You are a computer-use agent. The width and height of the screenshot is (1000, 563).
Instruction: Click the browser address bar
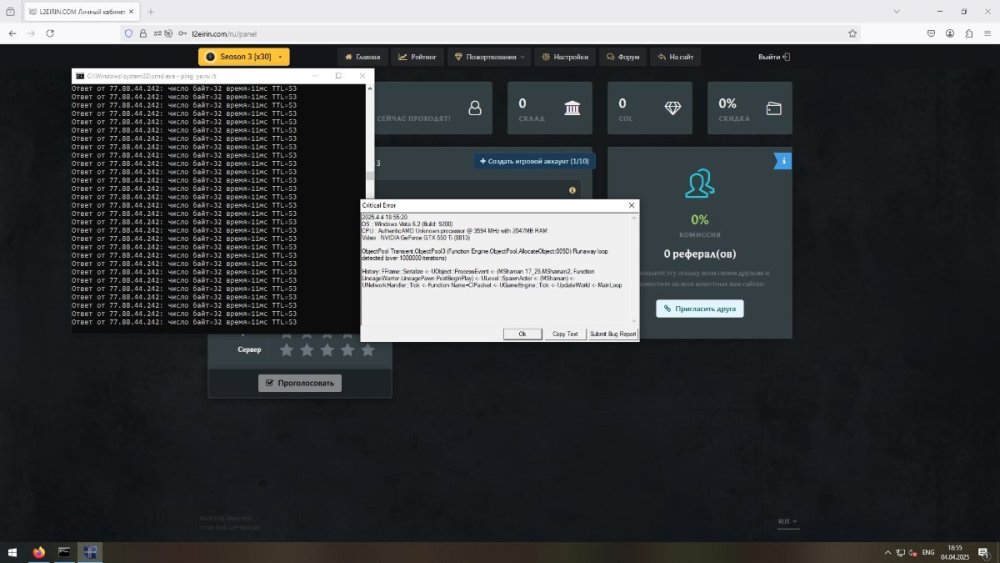[x=500, y=33]
